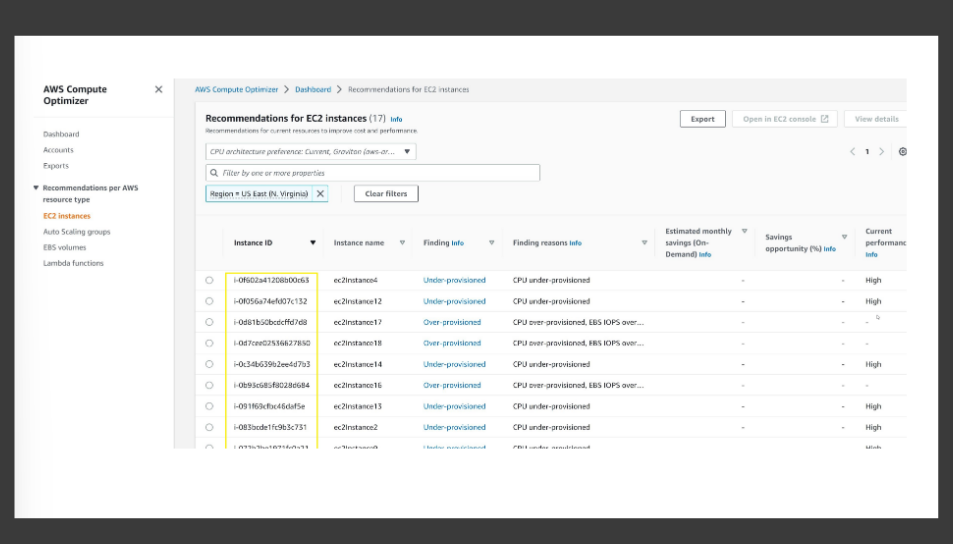Remove the Region US East filter chip
Image resolution: width=953 pixels, height=544 pixels.
click(x=320, y=194)
